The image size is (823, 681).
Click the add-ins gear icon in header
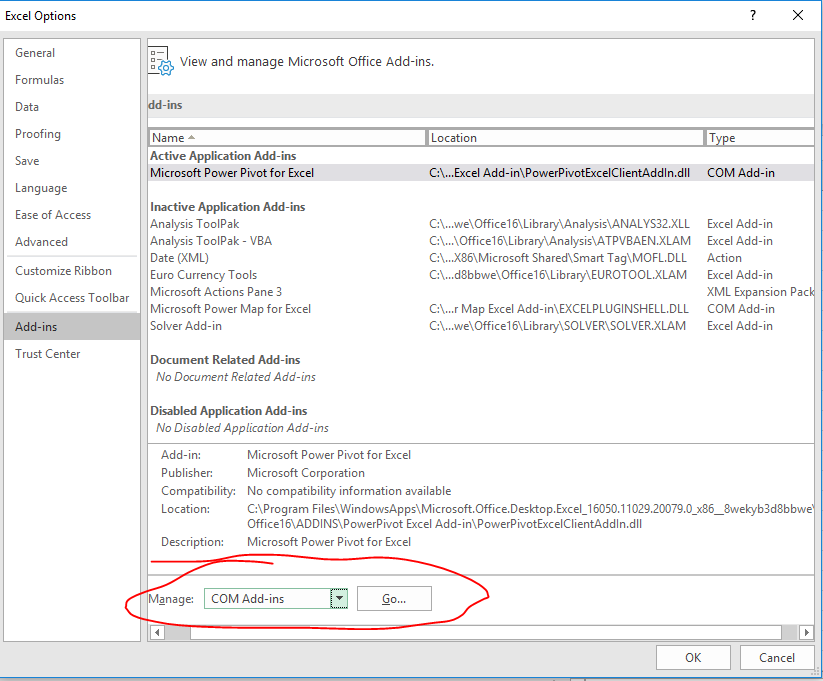pos(161,61)
